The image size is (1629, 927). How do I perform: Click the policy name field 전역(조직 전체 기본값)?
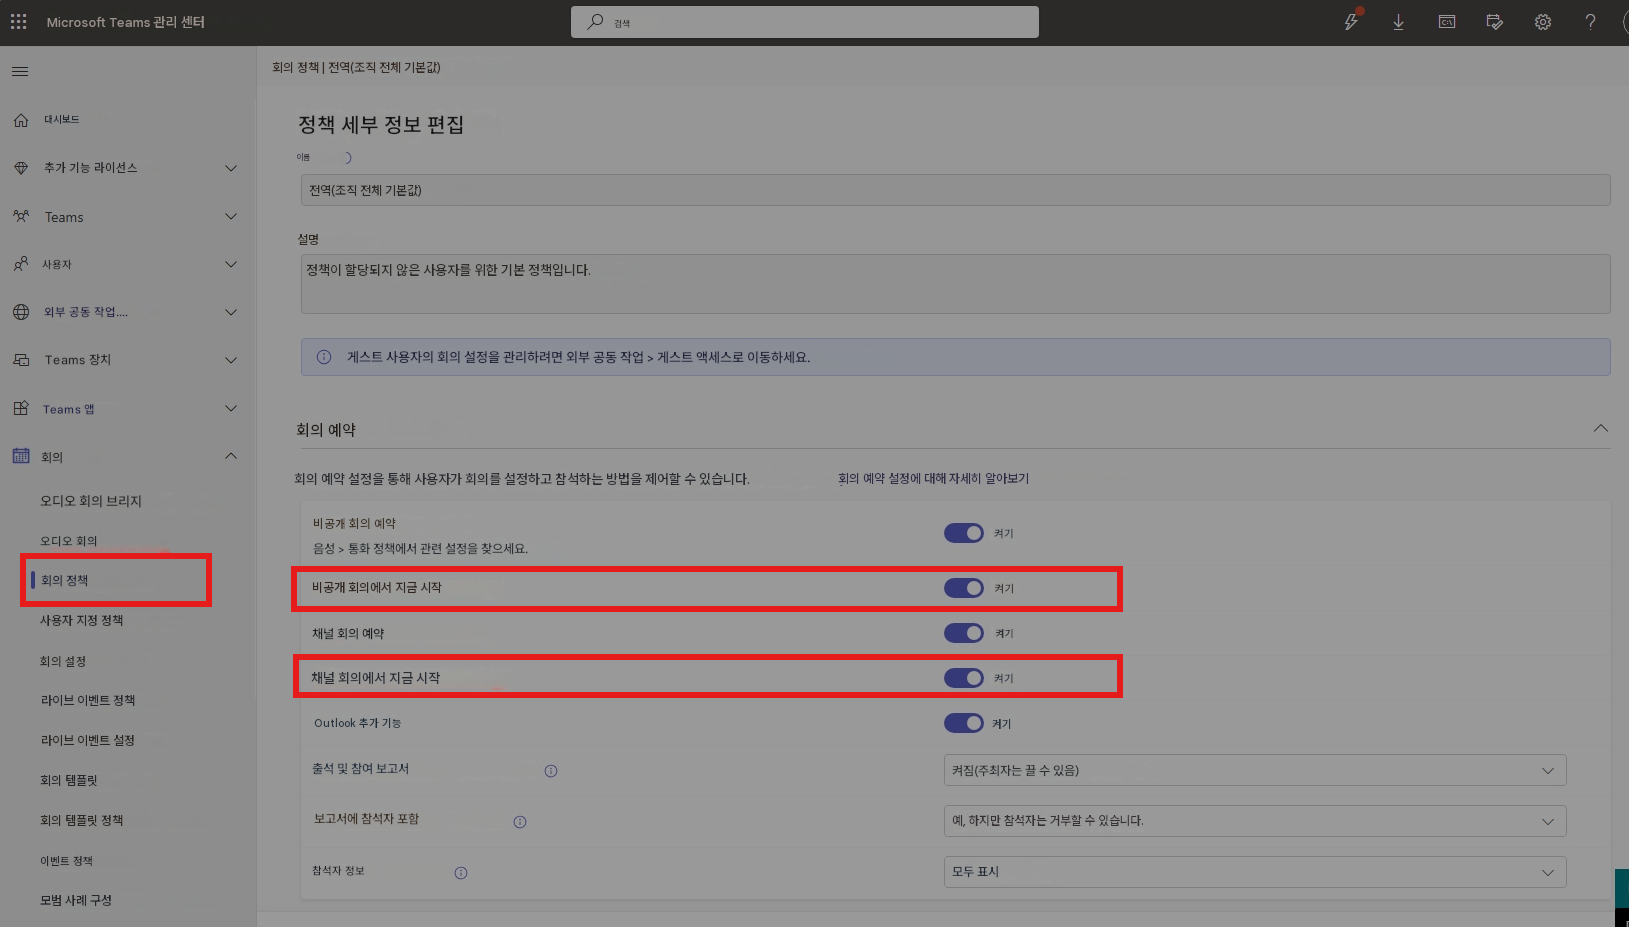click(x=955, y=190)
